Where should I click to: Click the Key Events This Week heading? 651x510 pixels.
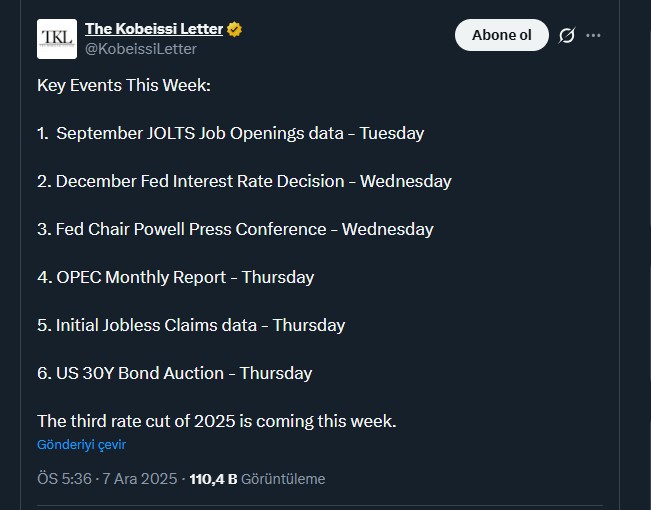[x=124, y=85]
